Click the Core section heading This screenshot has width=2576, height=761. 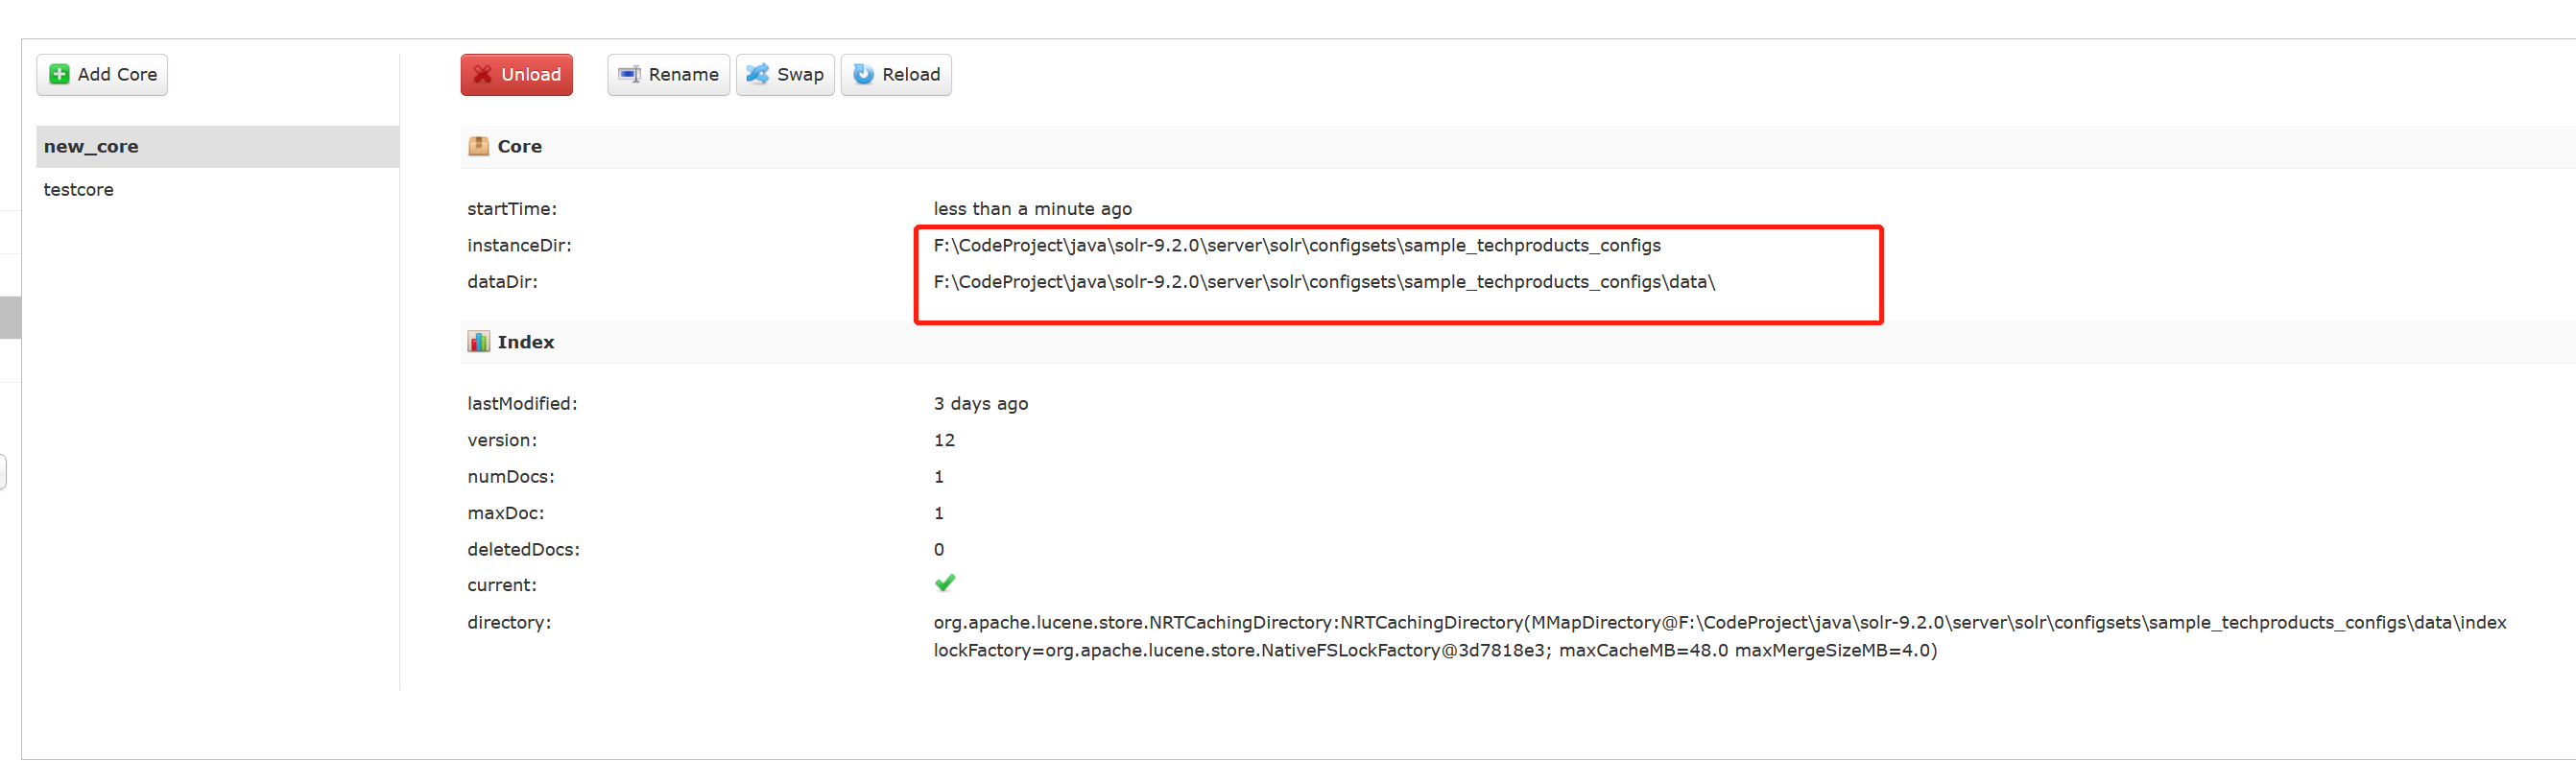click(x=519, y=147)
